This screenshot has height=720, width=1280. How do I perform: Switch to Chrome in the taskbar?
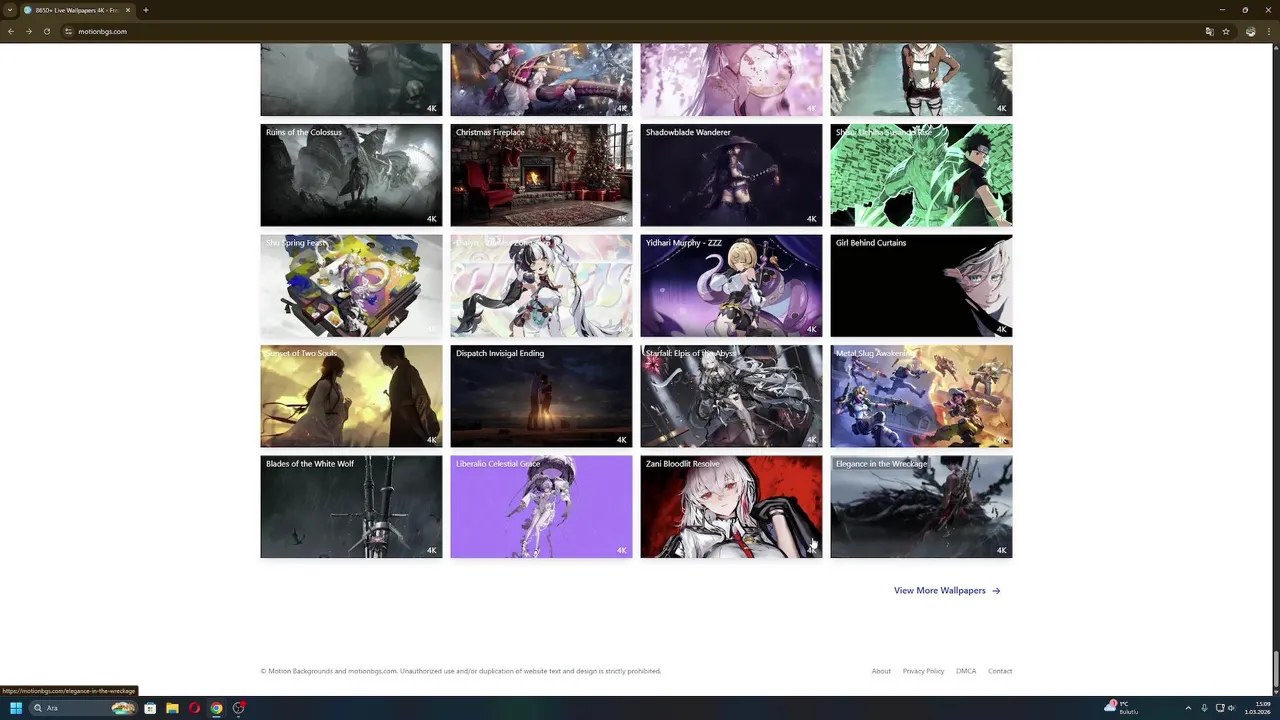[x=216, y=708]
